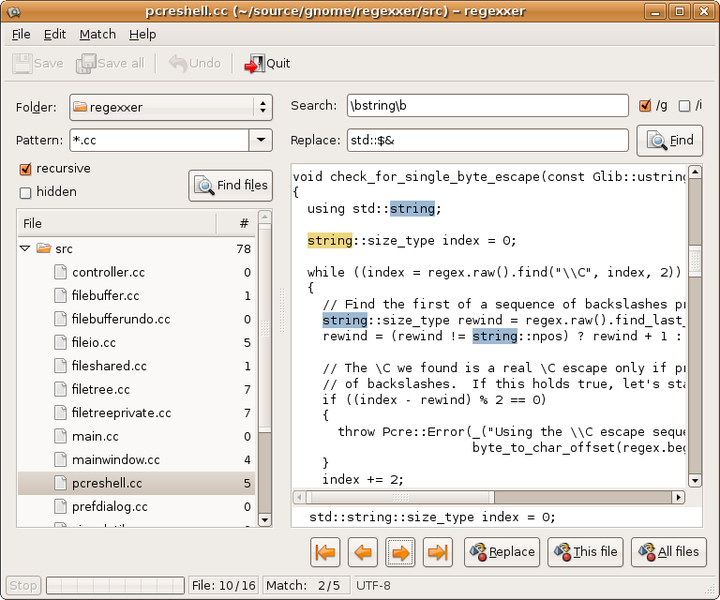Enable the hidden files checkbox
The image size is (720, 600).
pyautogui.click(x=25, y=192)
